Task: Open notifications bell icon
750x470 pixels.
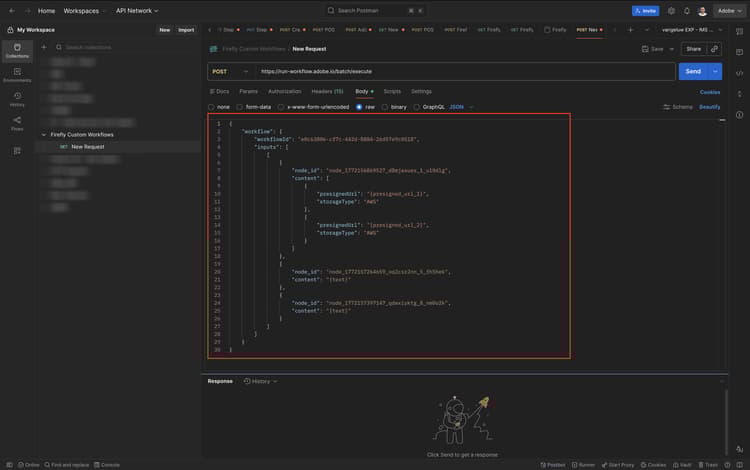Action: click(686, 11)
